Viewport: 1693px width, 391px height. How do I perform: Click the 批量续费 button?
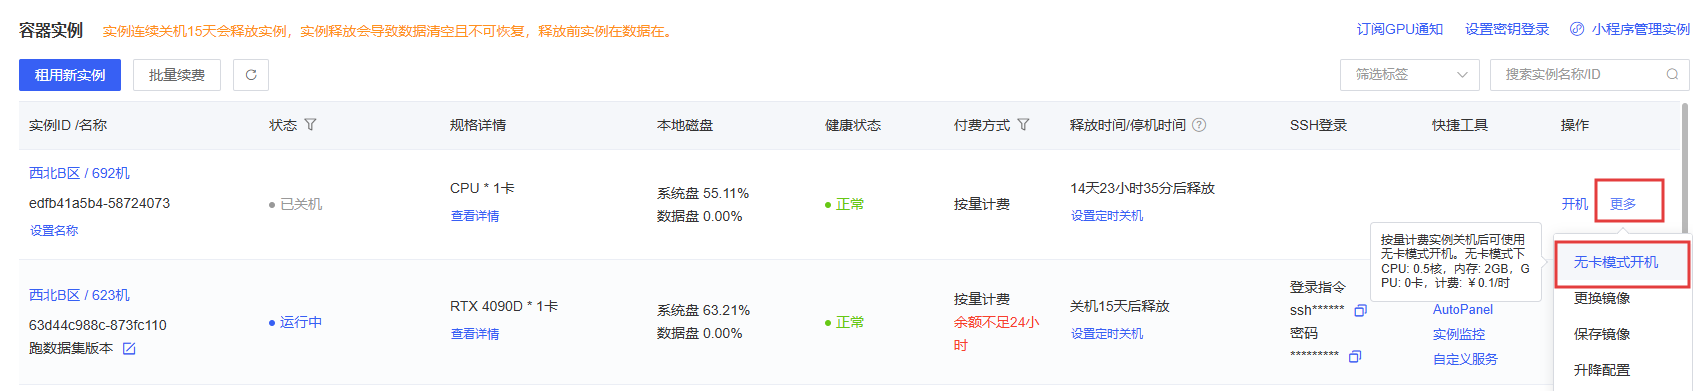(177, 75)
